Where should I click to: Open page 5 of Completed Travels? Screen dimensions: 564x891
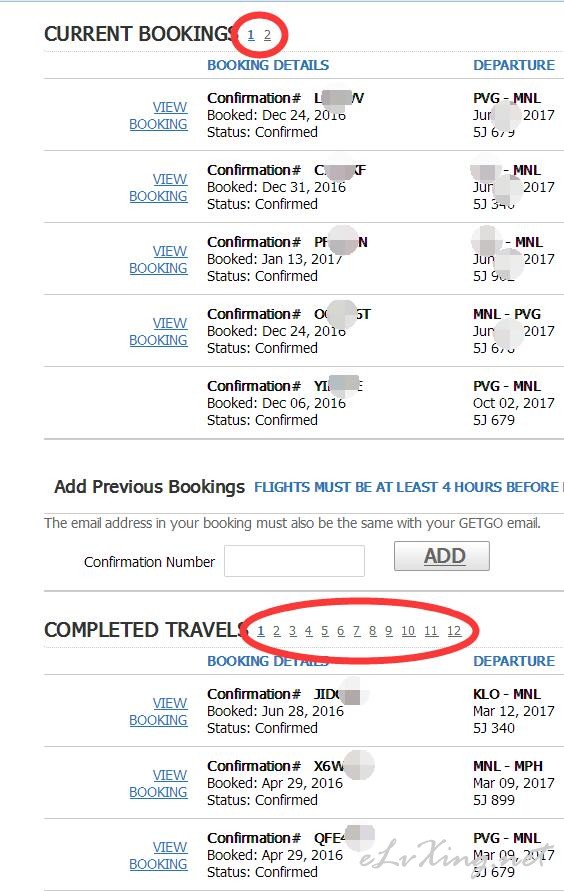click(x=325, y=631)
